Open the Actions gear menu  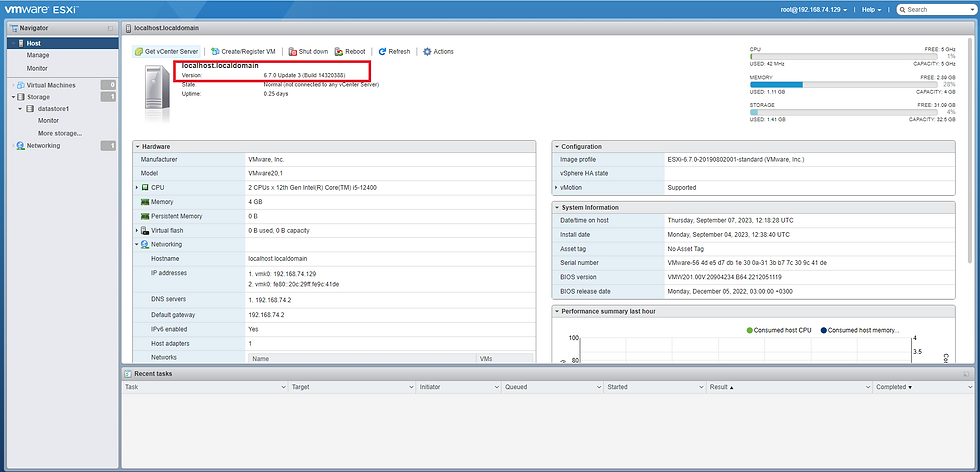(439, 52)
